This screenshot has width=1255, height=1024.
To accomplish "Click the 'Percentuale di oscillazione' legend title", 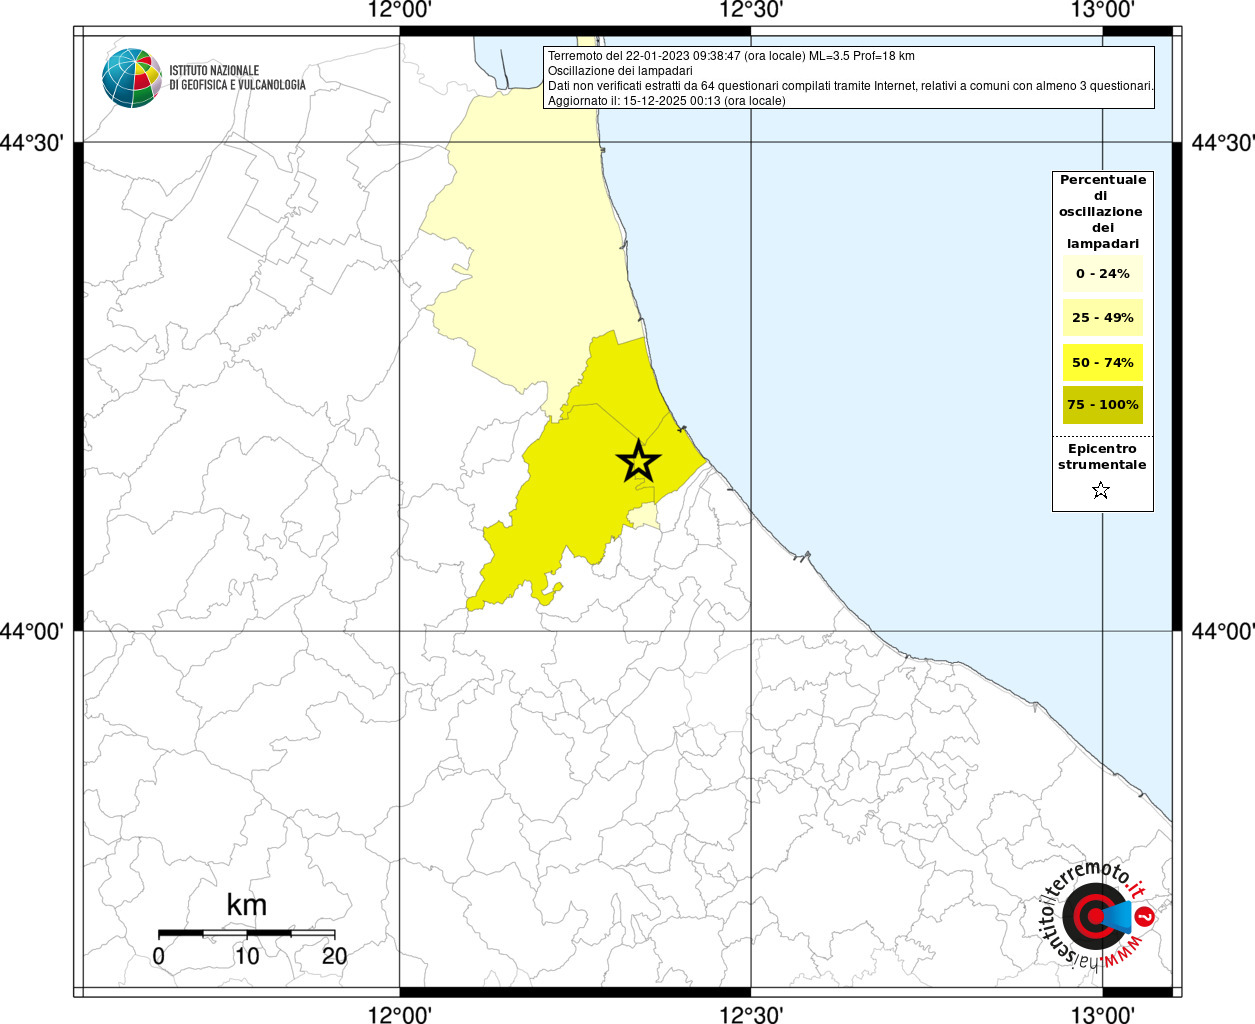I will click(1102, 211).
